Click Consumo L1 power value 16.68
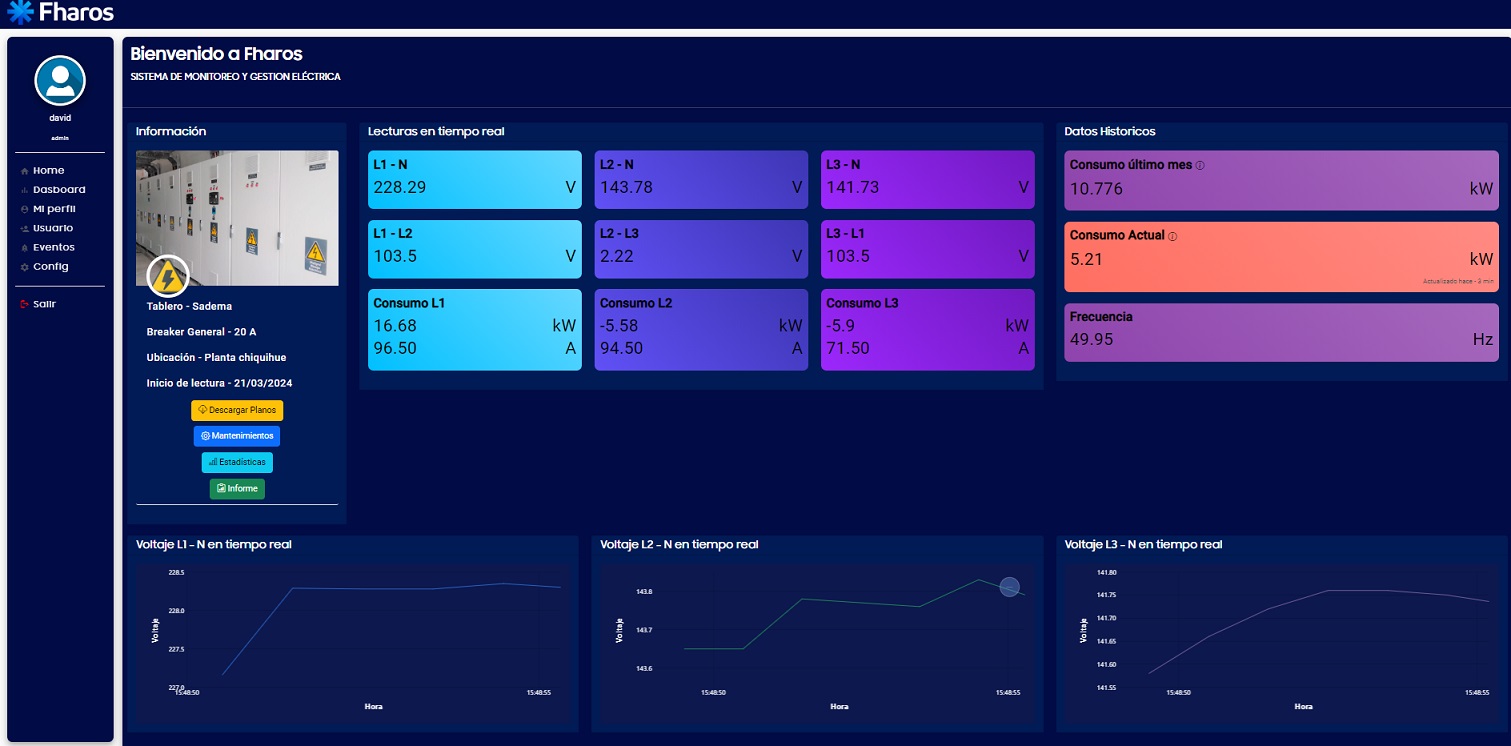 (x=395, y=325)
